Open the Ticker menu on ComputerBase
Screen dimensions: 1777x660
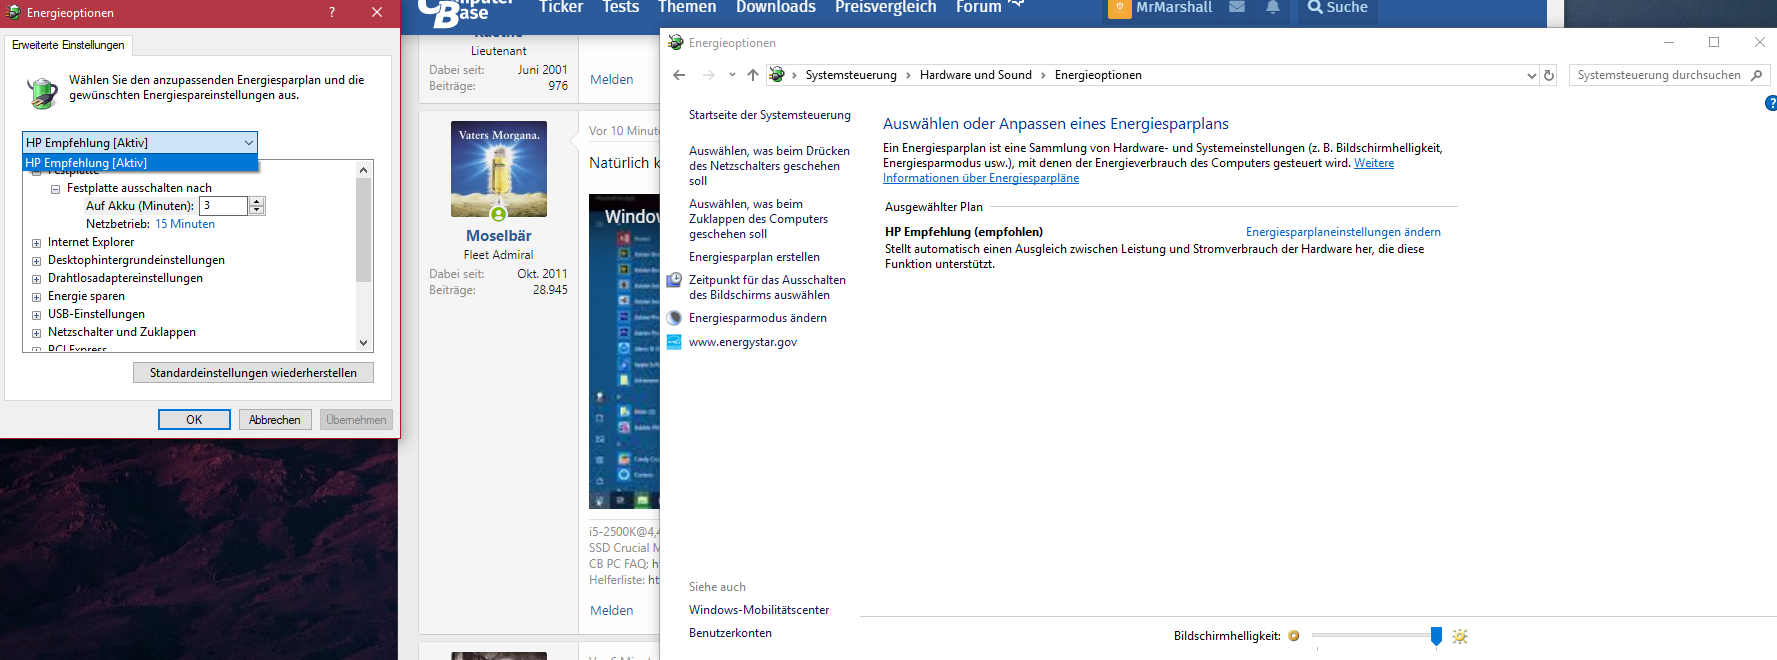(x=561, y=7)
